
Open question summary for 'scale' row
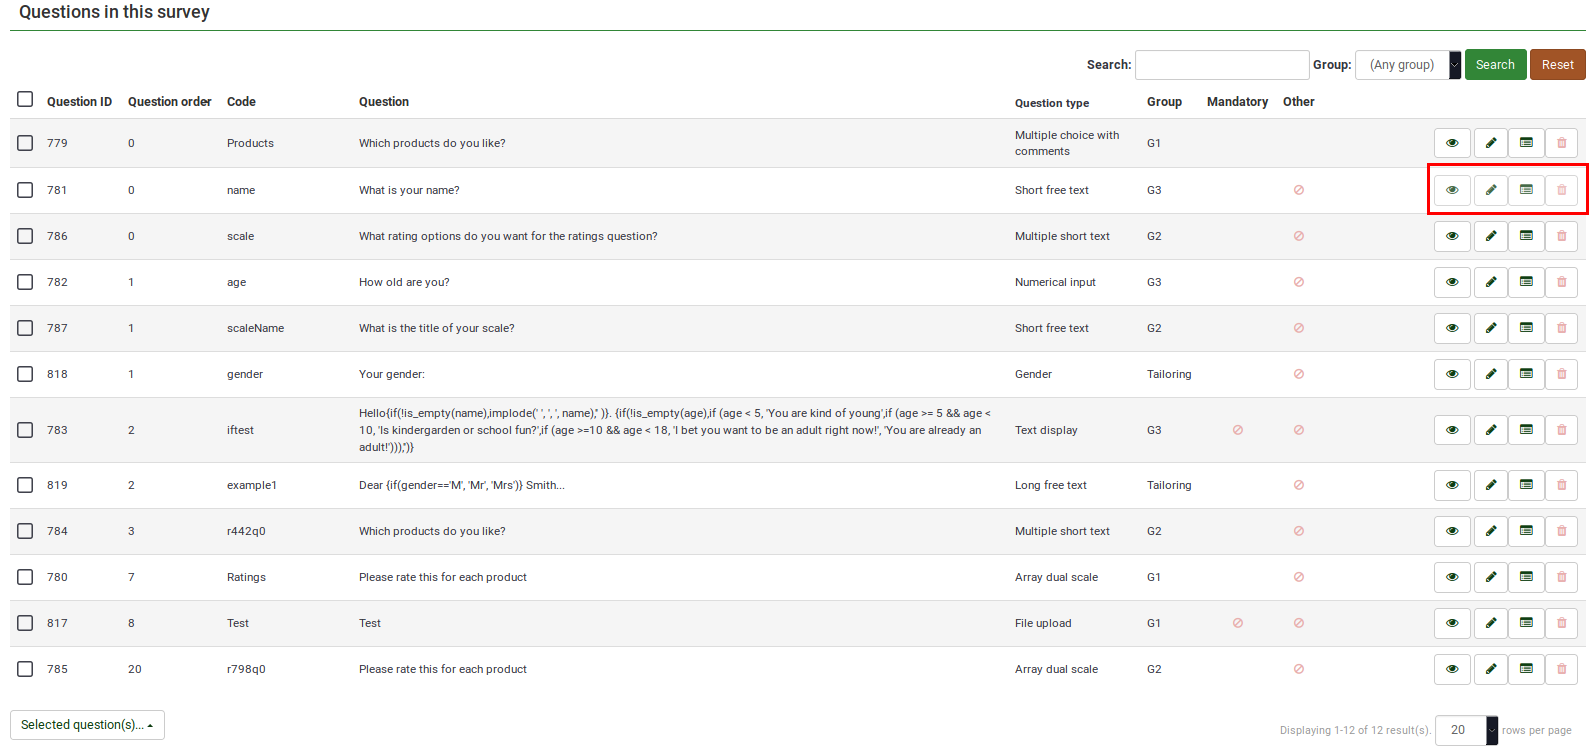tap(1526, 236)
